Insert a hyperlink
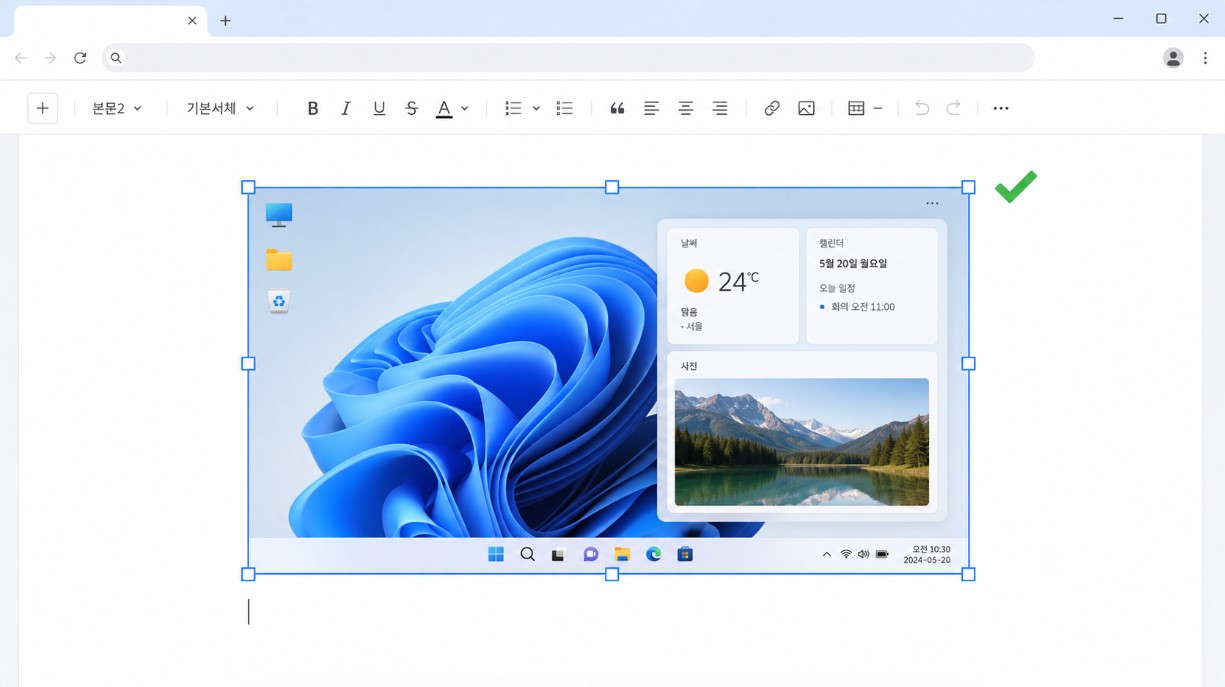The width and height of the screenshot is (1225, 687). tap(772, 108)
